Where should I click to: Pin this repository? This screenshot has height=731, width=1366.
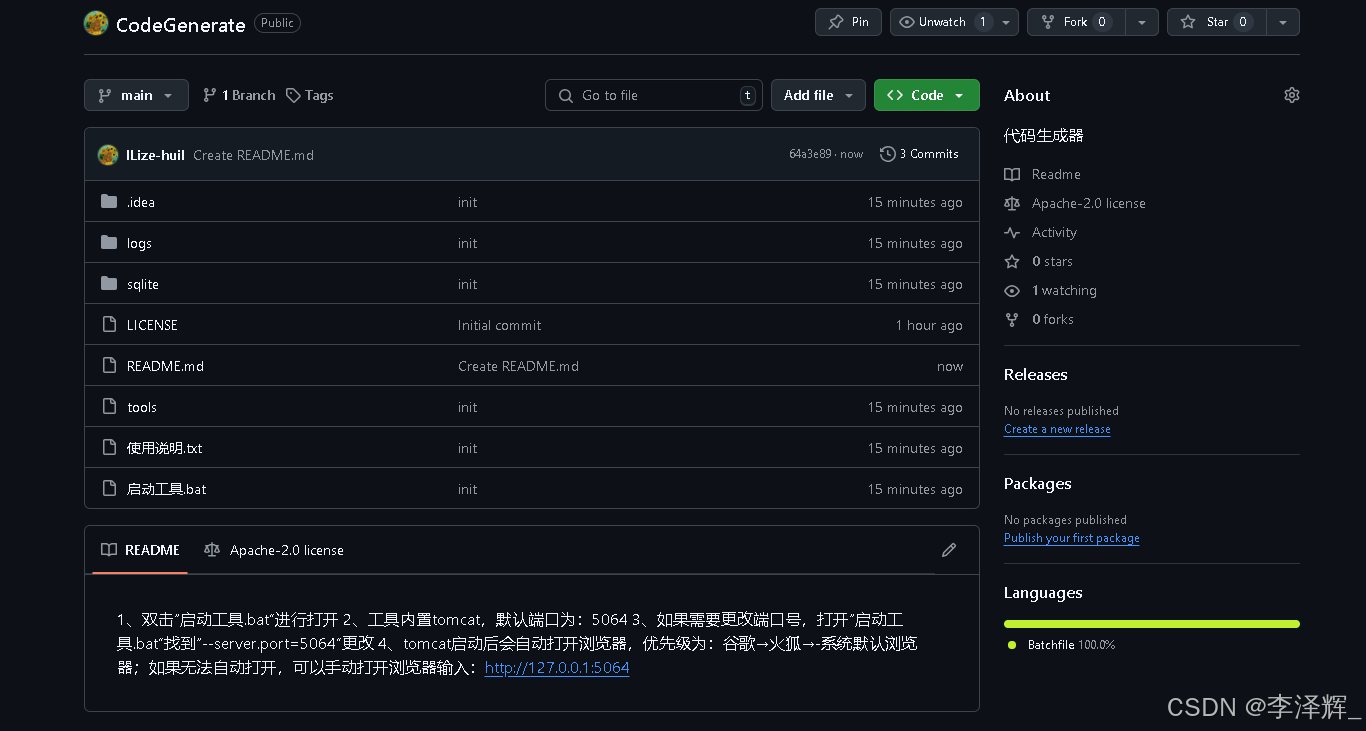847,21
